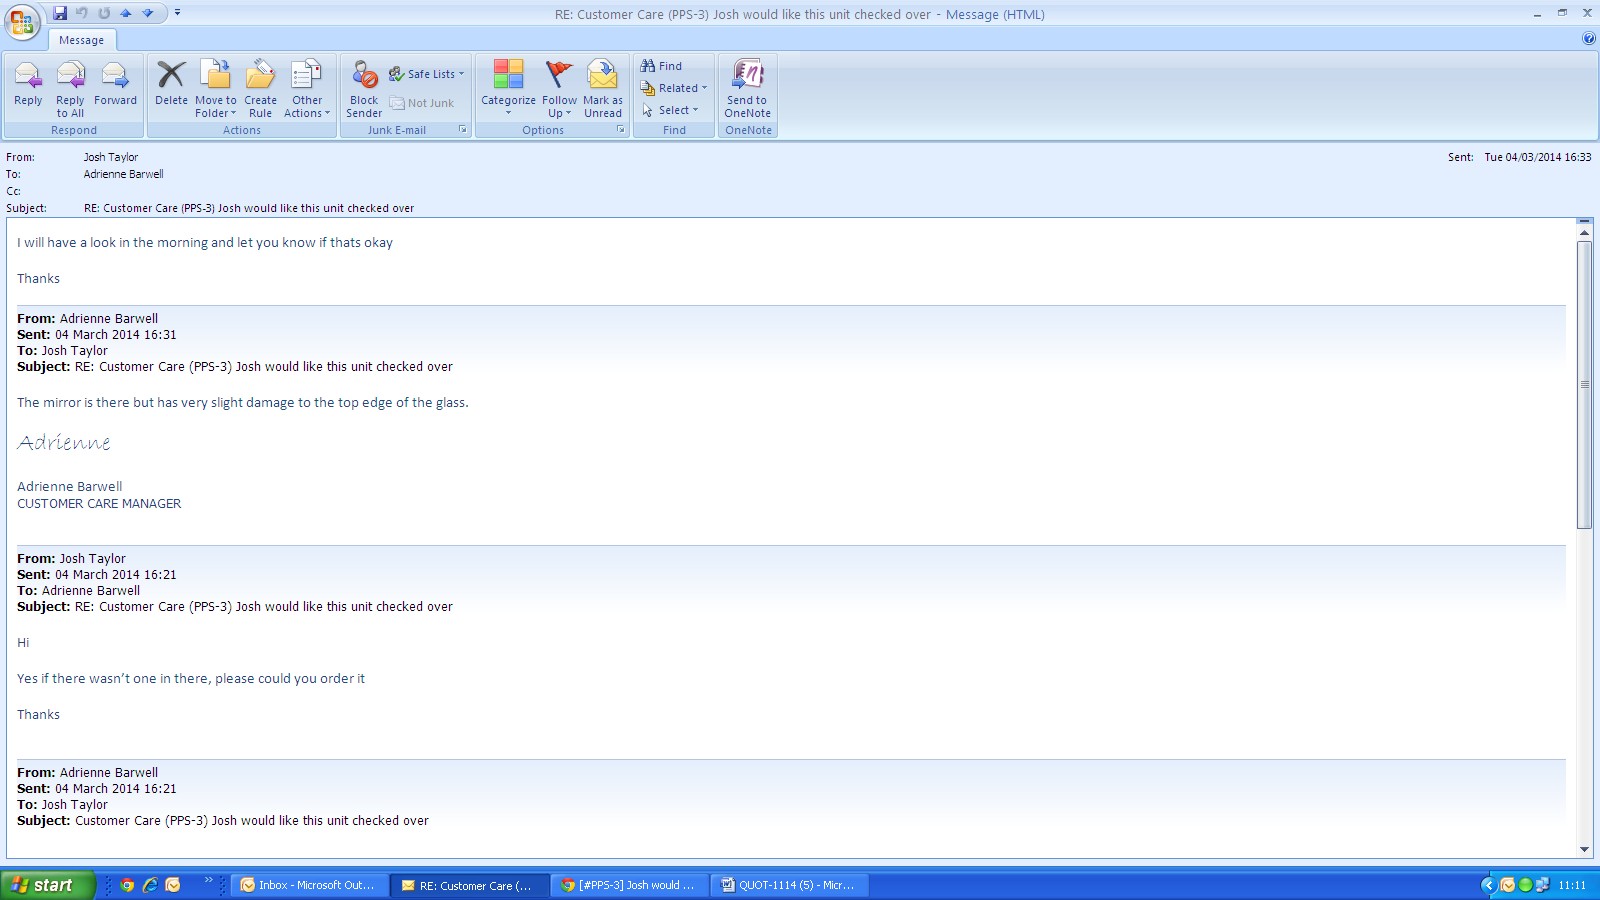Click the Office button logo
This screenshot has height=900, width=1600.
[x=22, y=22]
